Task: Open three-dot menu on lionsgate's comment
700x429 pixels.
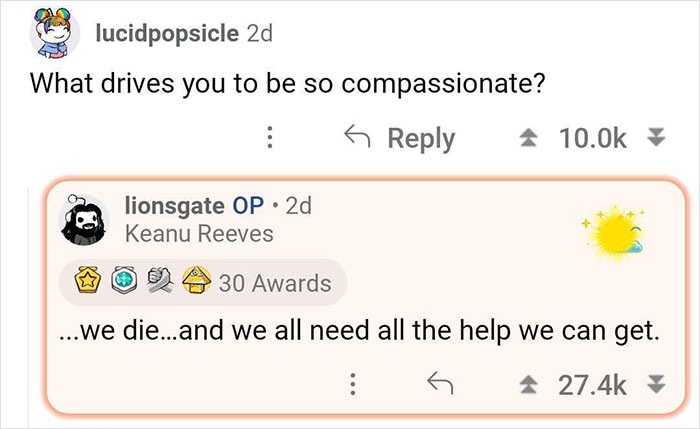Action: click(x=354, y=382)
